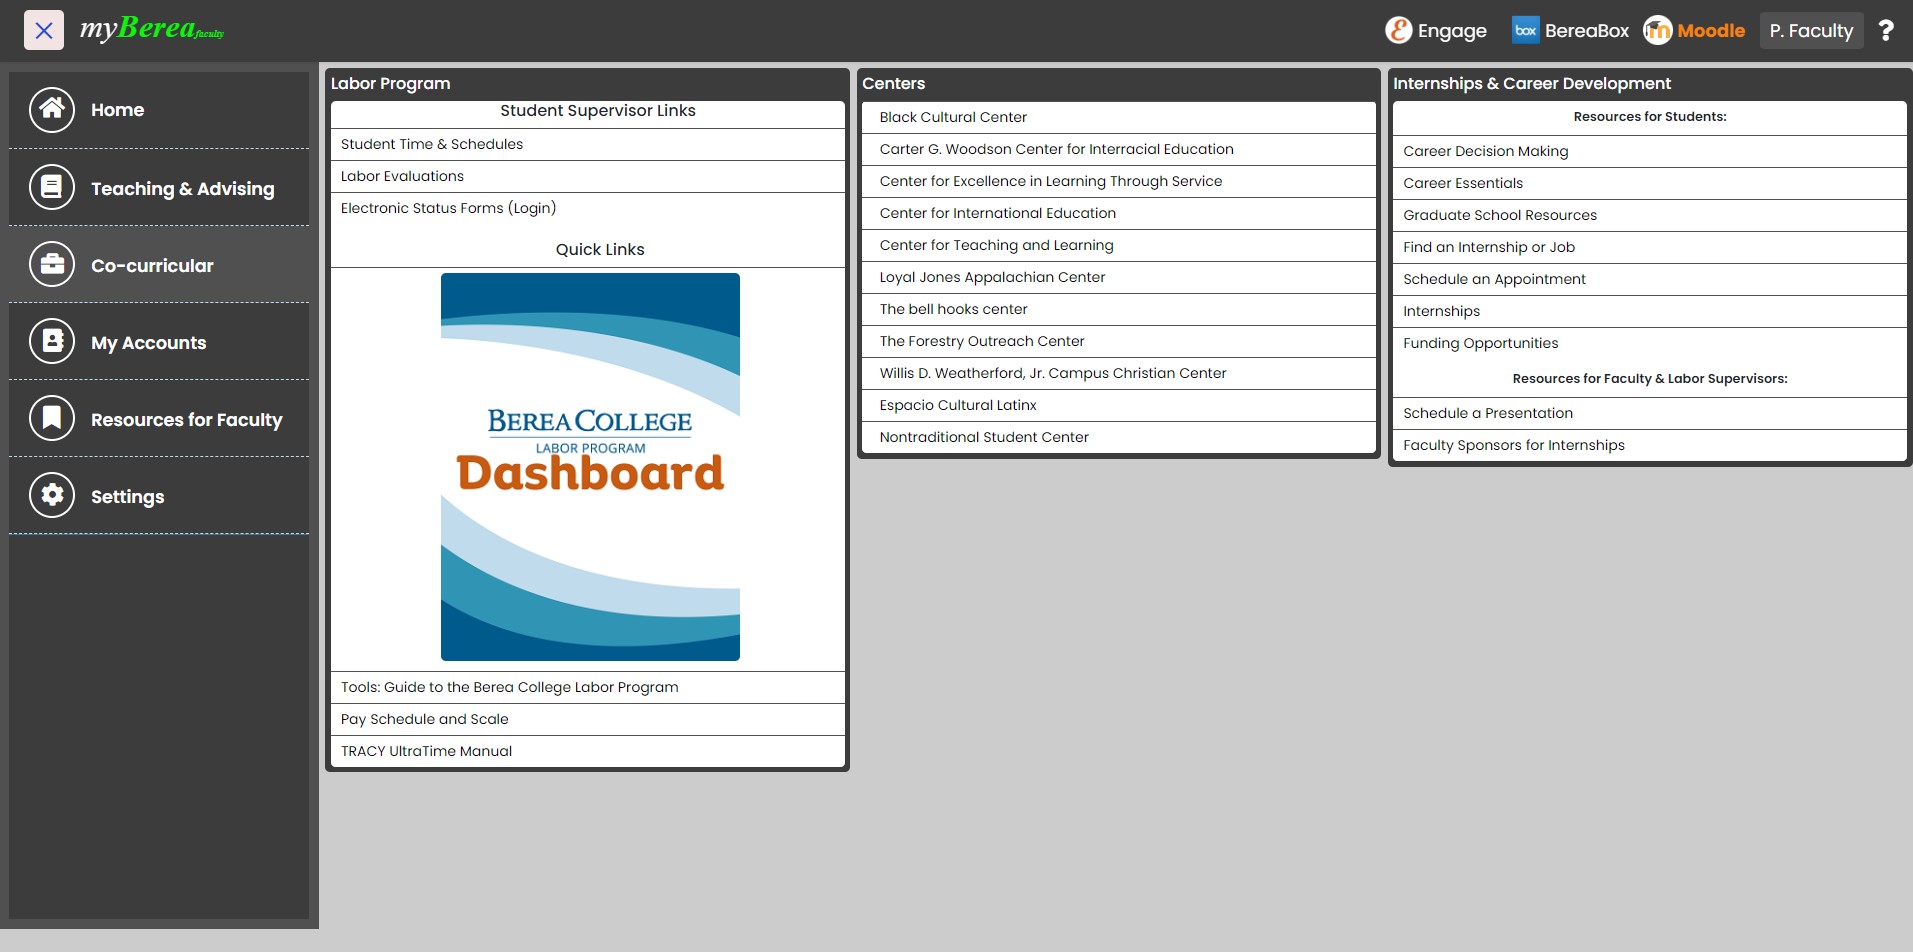This screenshot has height=952, width=1913.
Task: Click the Resources for Faculty bookmark icon
Action: (52, 419)
